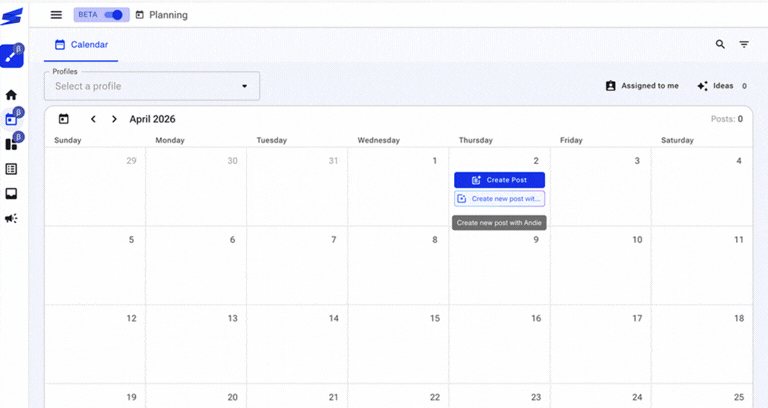The image size is (768, 408).
Task: Select the April 15 calendar cell
Action: pos(398,343)
